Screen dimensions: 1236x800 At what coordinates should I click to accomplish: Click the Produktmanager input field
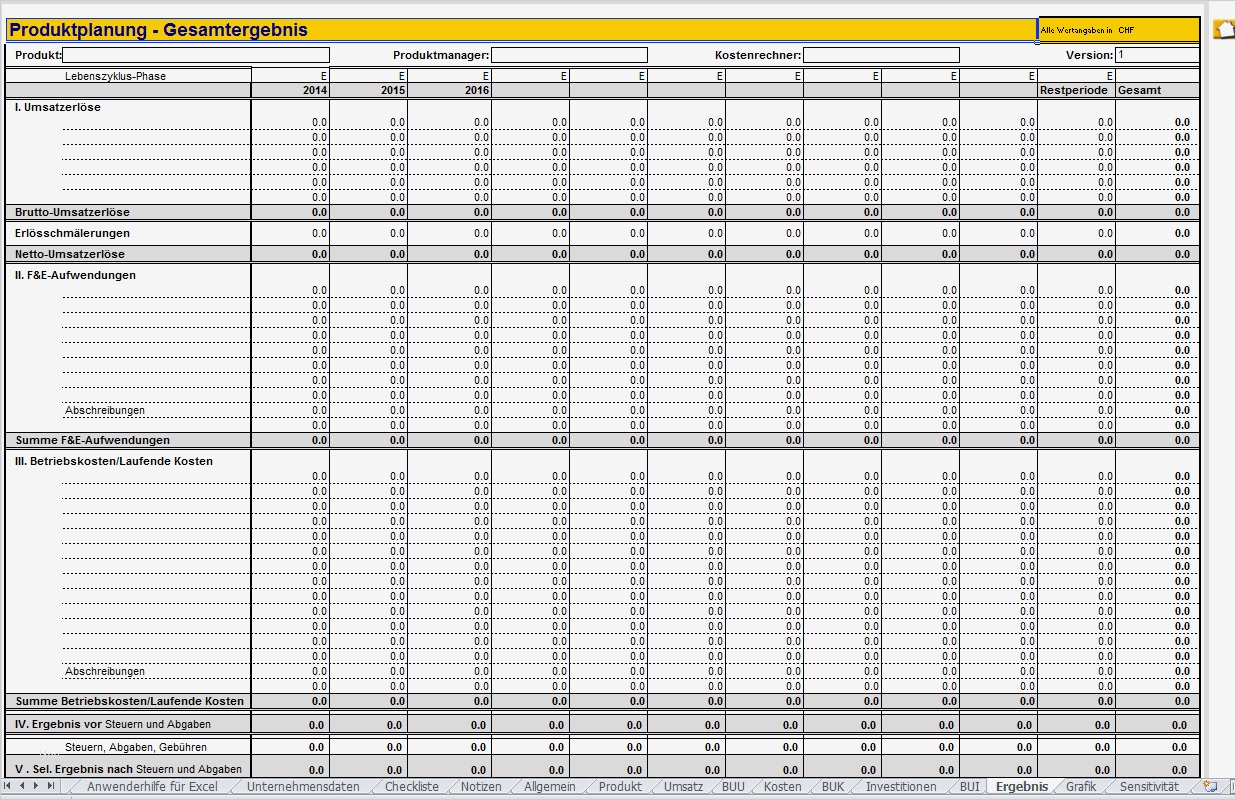coord(568,55)
